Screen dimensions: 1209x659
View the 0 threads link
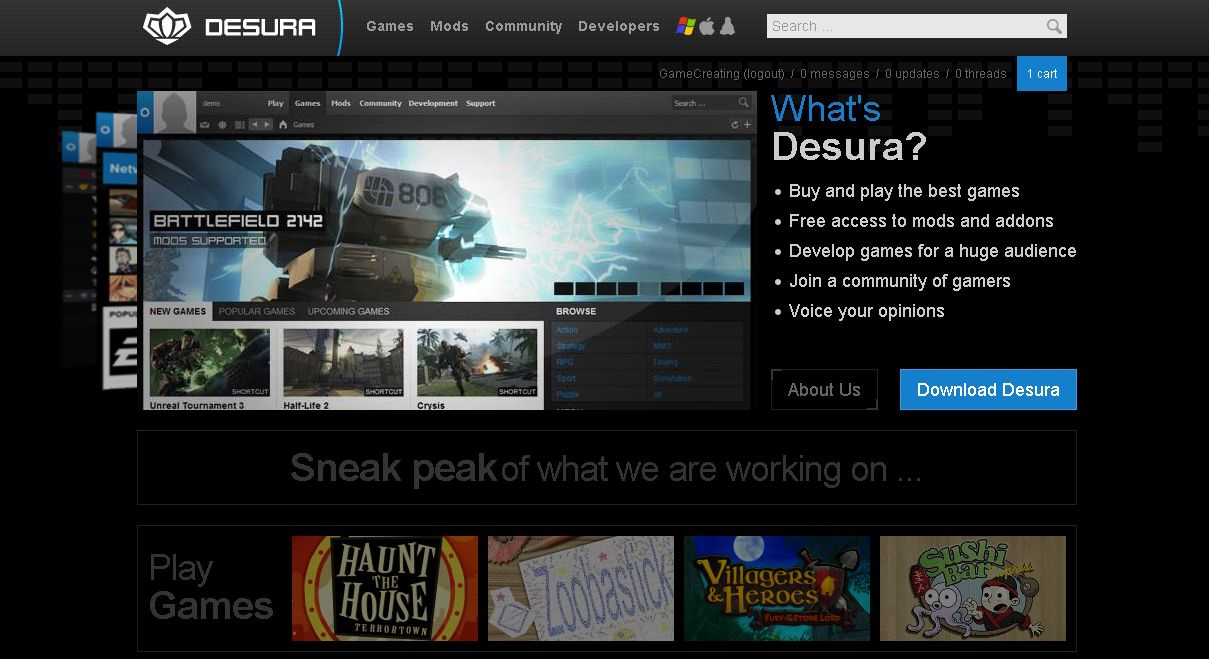pos(980,74)
